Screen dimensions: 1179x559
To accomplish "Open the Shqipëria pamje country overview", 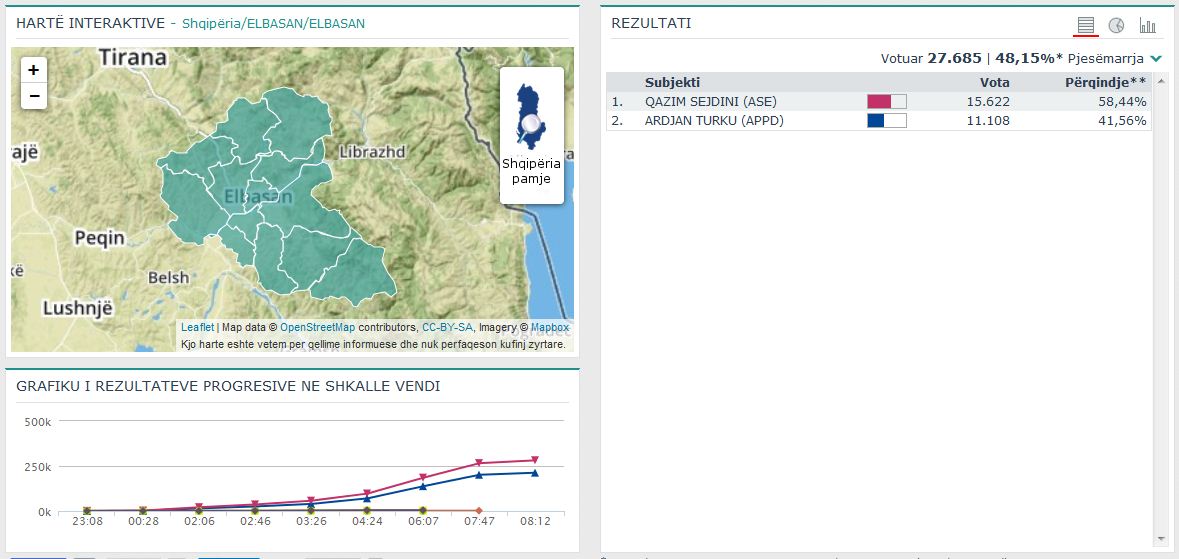I will (x=531, y=136).
